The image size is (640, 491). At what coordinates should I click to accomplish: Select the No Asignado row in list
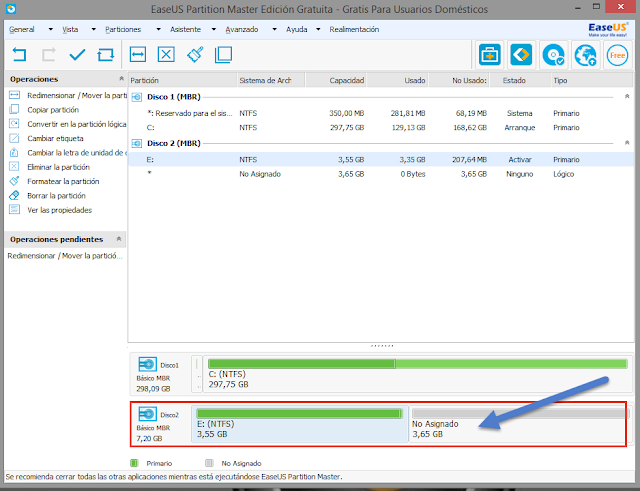tap(381, 174)
